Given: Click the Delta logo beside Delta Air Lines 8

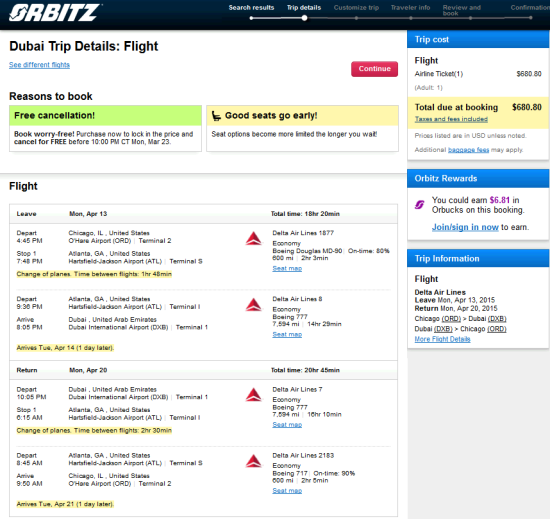Looking at the screenshot, I should [254, 305].
